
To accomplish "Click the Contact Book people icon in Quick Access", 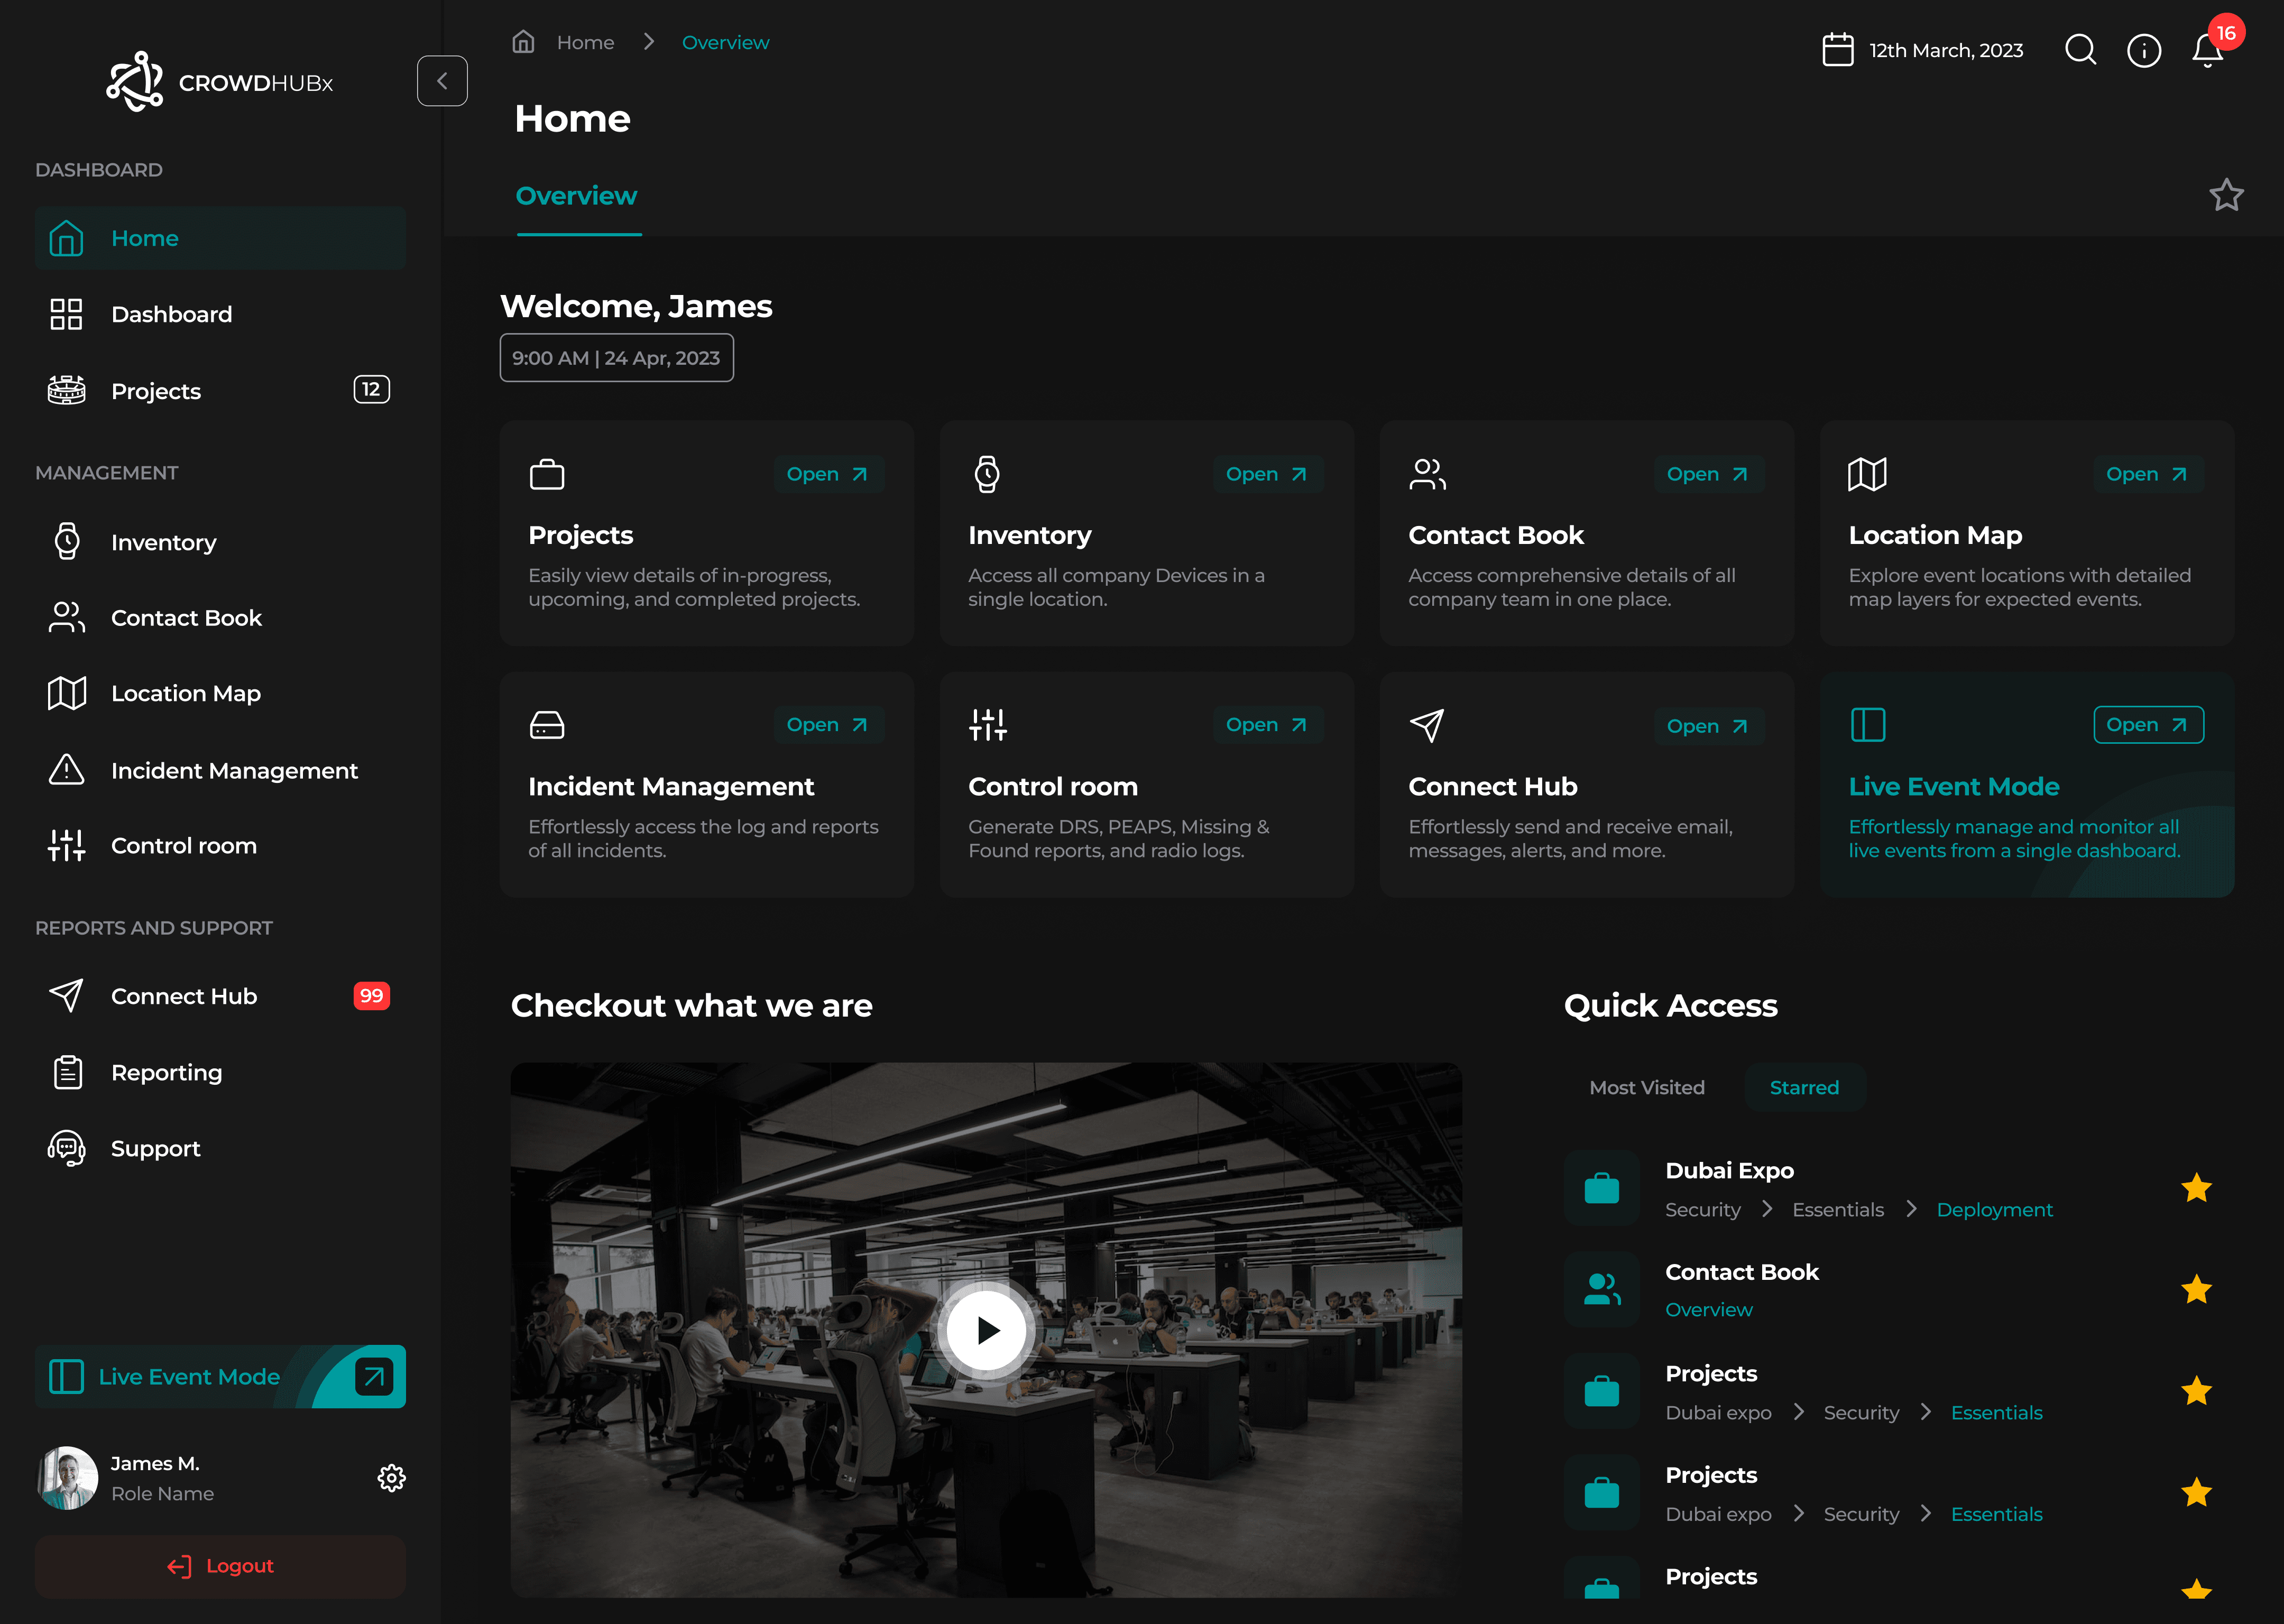I will (x=1601, y=1289).
